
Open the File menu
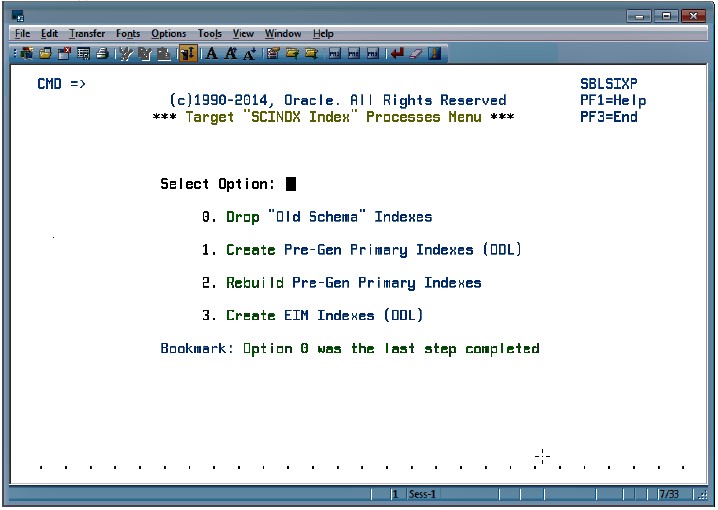coord(22,33)
